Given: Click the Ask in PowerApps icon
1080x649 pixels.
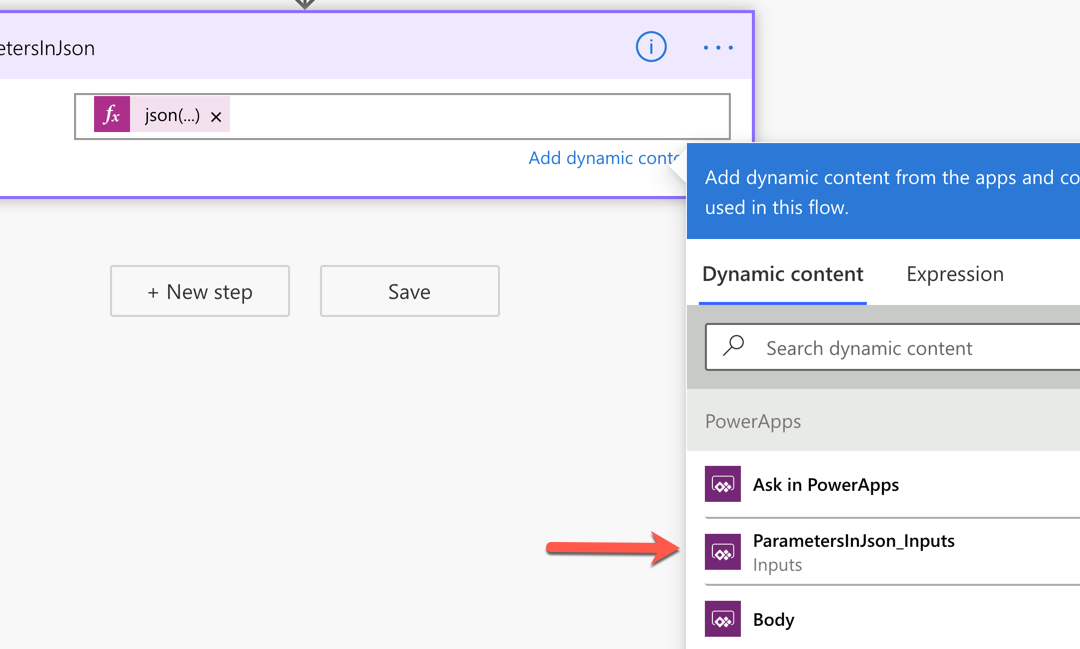Looking at the screenshot, I should point(722,484).
